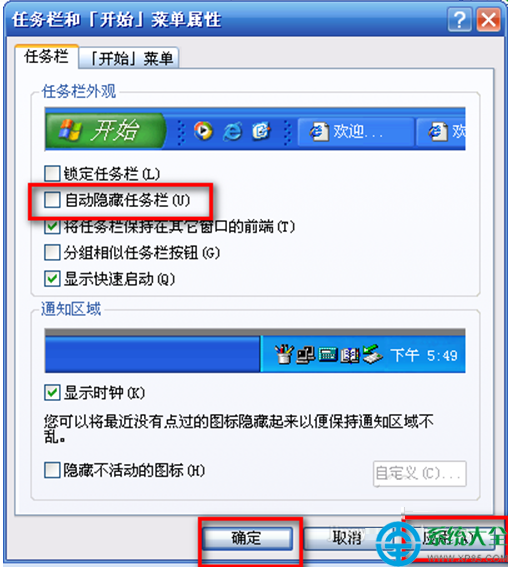The height and width of the screenshot is (569, 510).
Task: Click the Windows Media Player quick launch icon
Action: pos(203,131)
